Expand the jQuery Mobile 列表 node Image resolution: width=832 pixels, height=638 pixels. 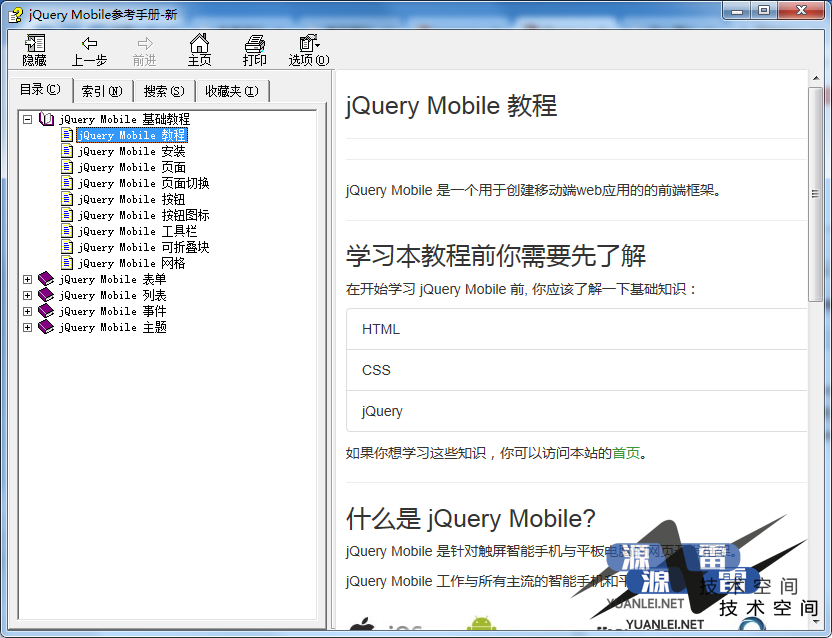tap(28, 295)
